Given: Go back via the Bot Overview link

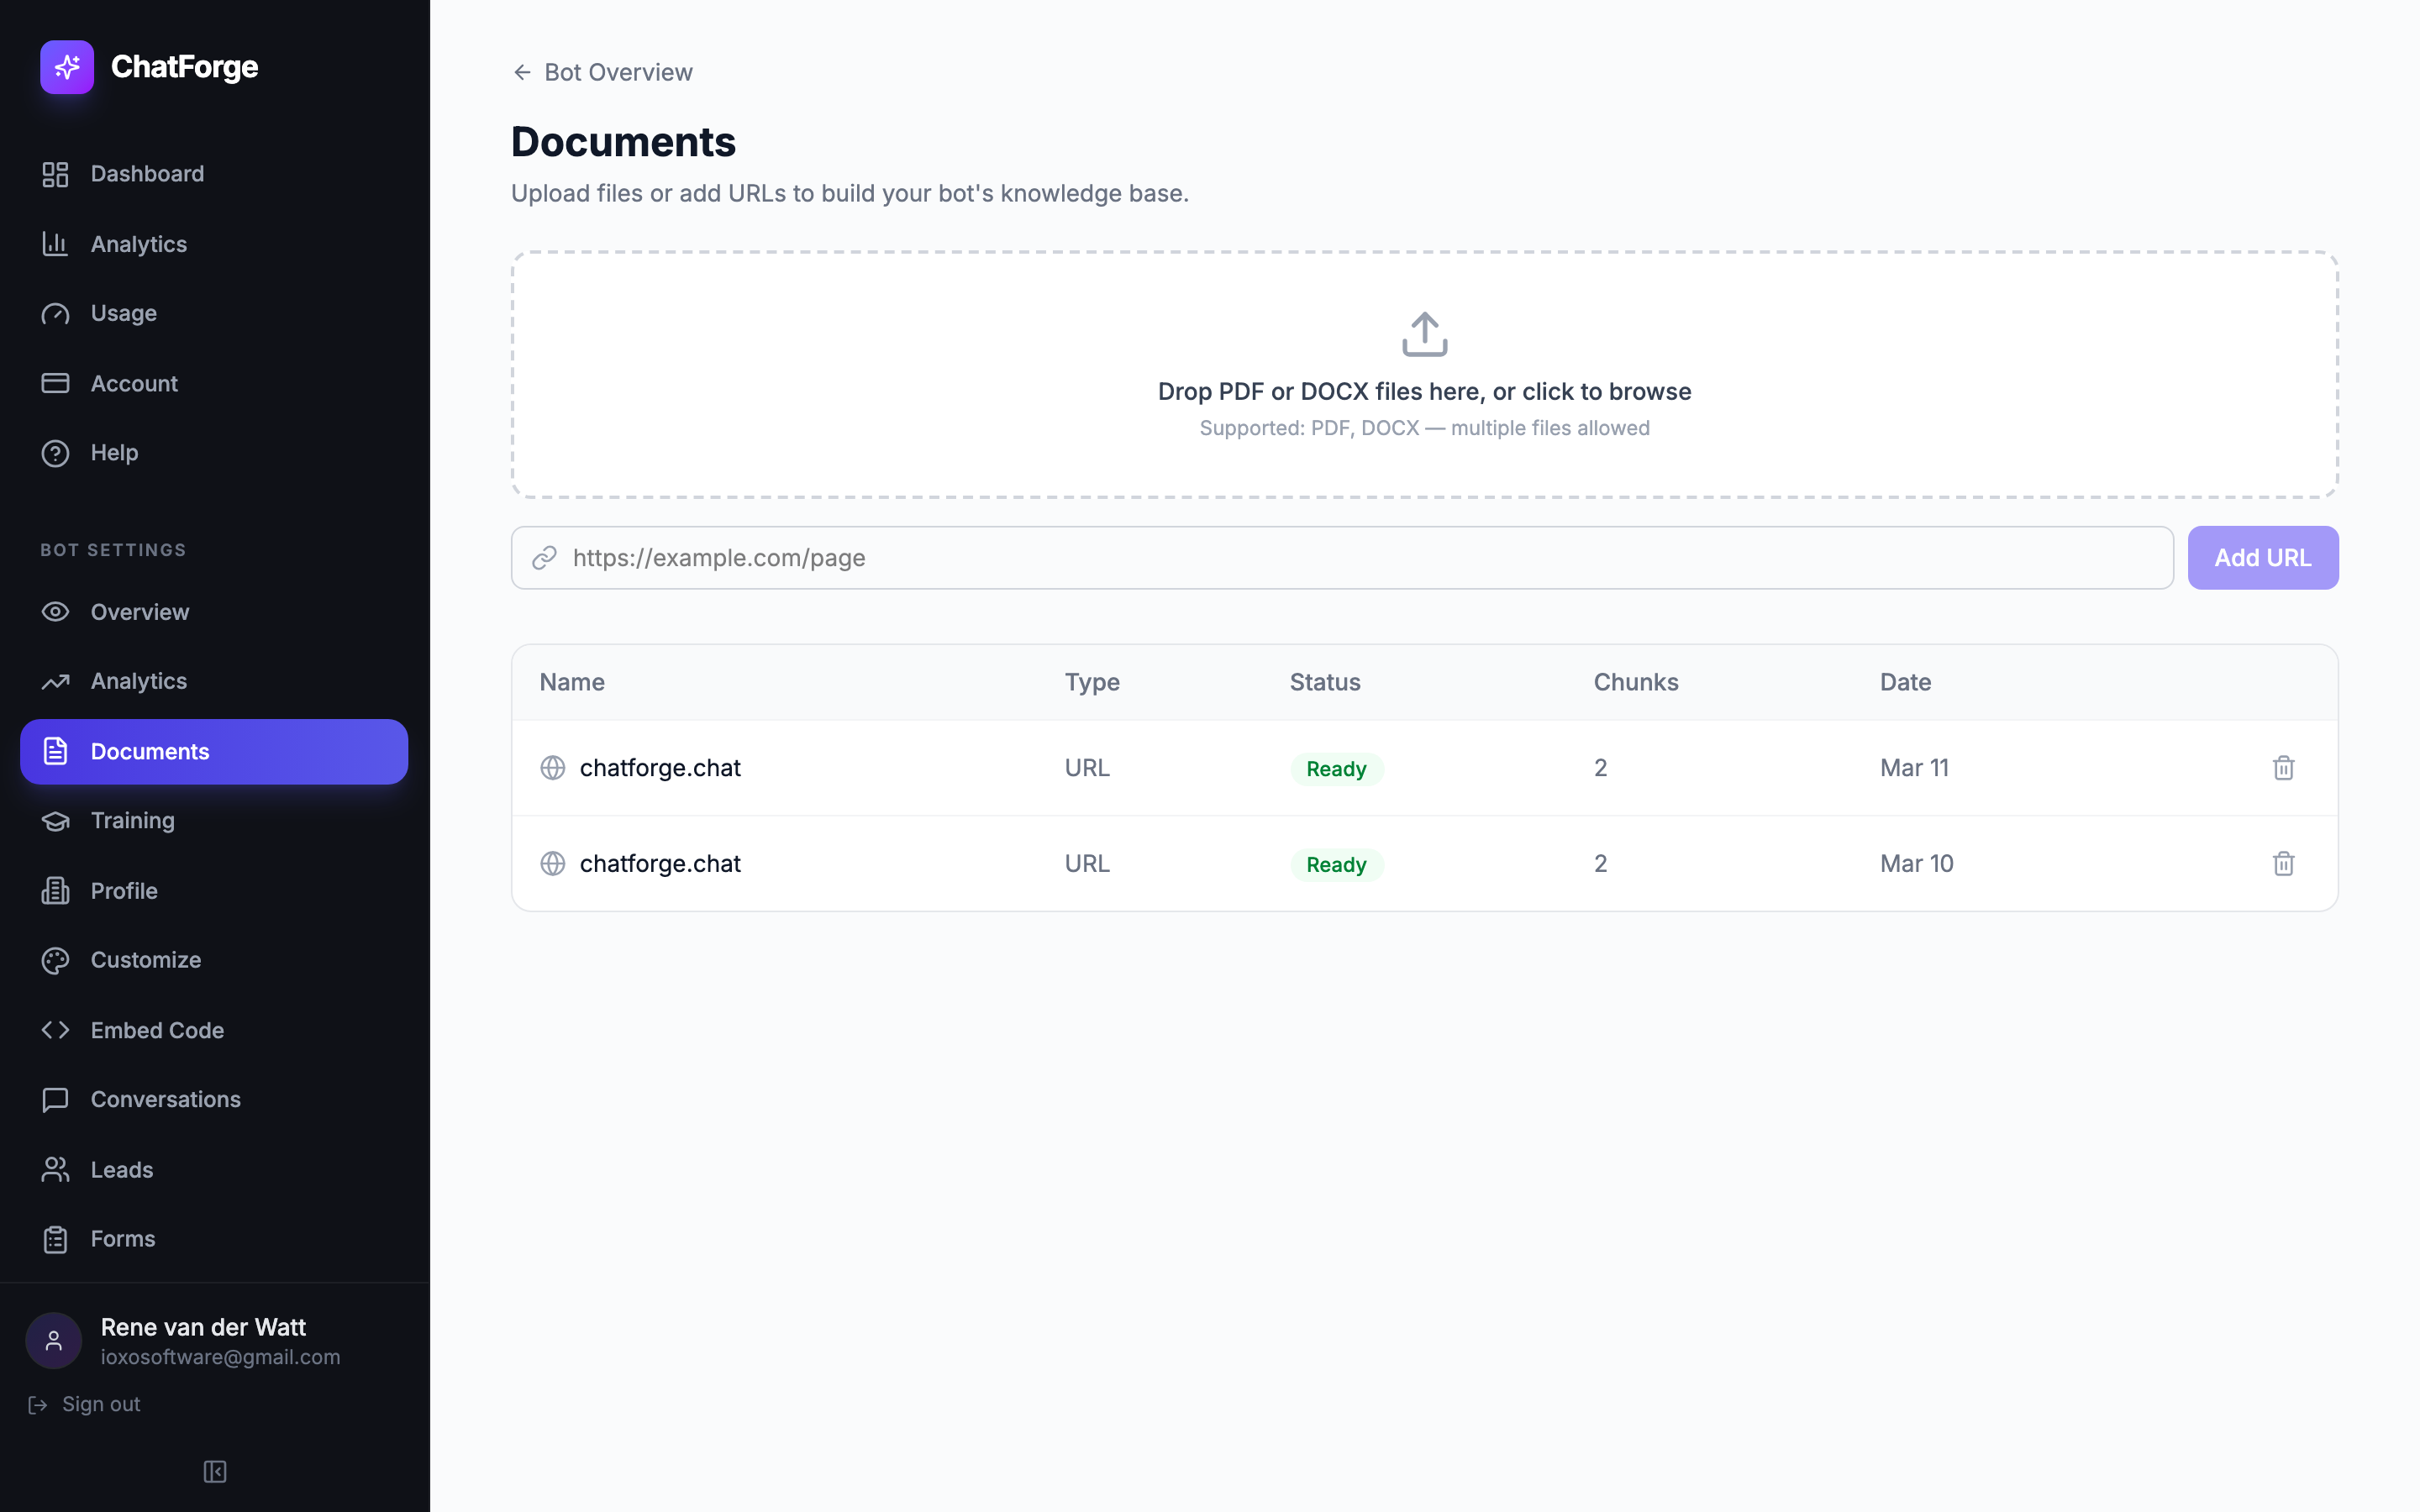Looking at the screenshot, I should (x=601, y=72).
